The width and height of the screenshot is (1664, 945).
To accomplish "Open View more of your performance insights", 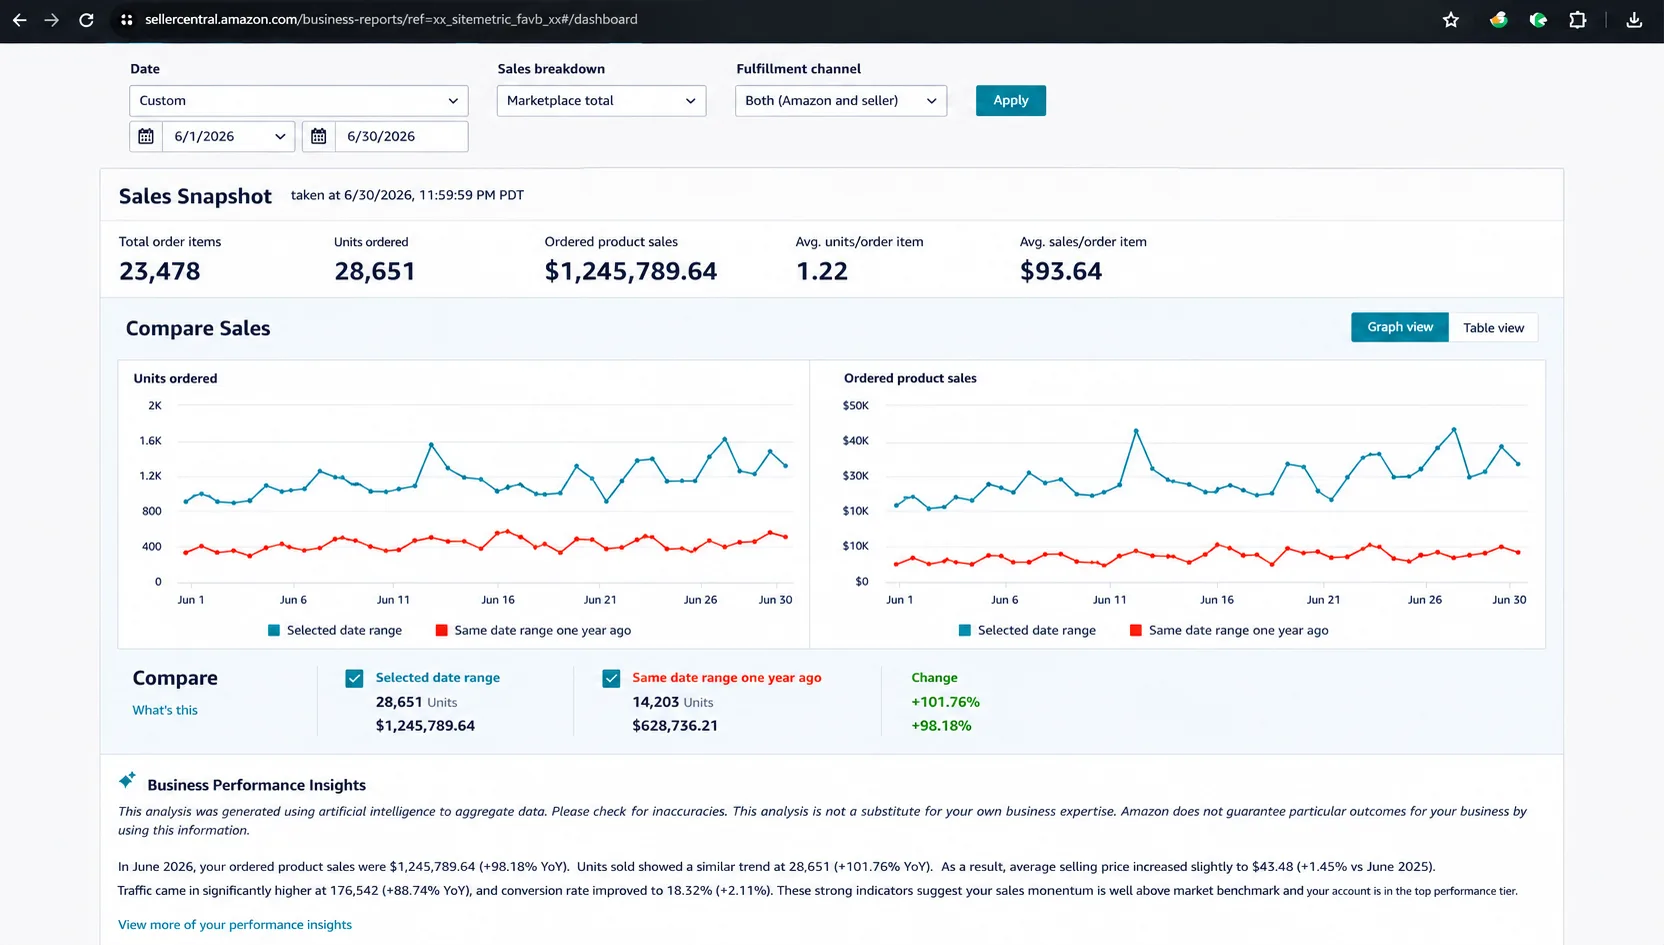I will [235, 925].
